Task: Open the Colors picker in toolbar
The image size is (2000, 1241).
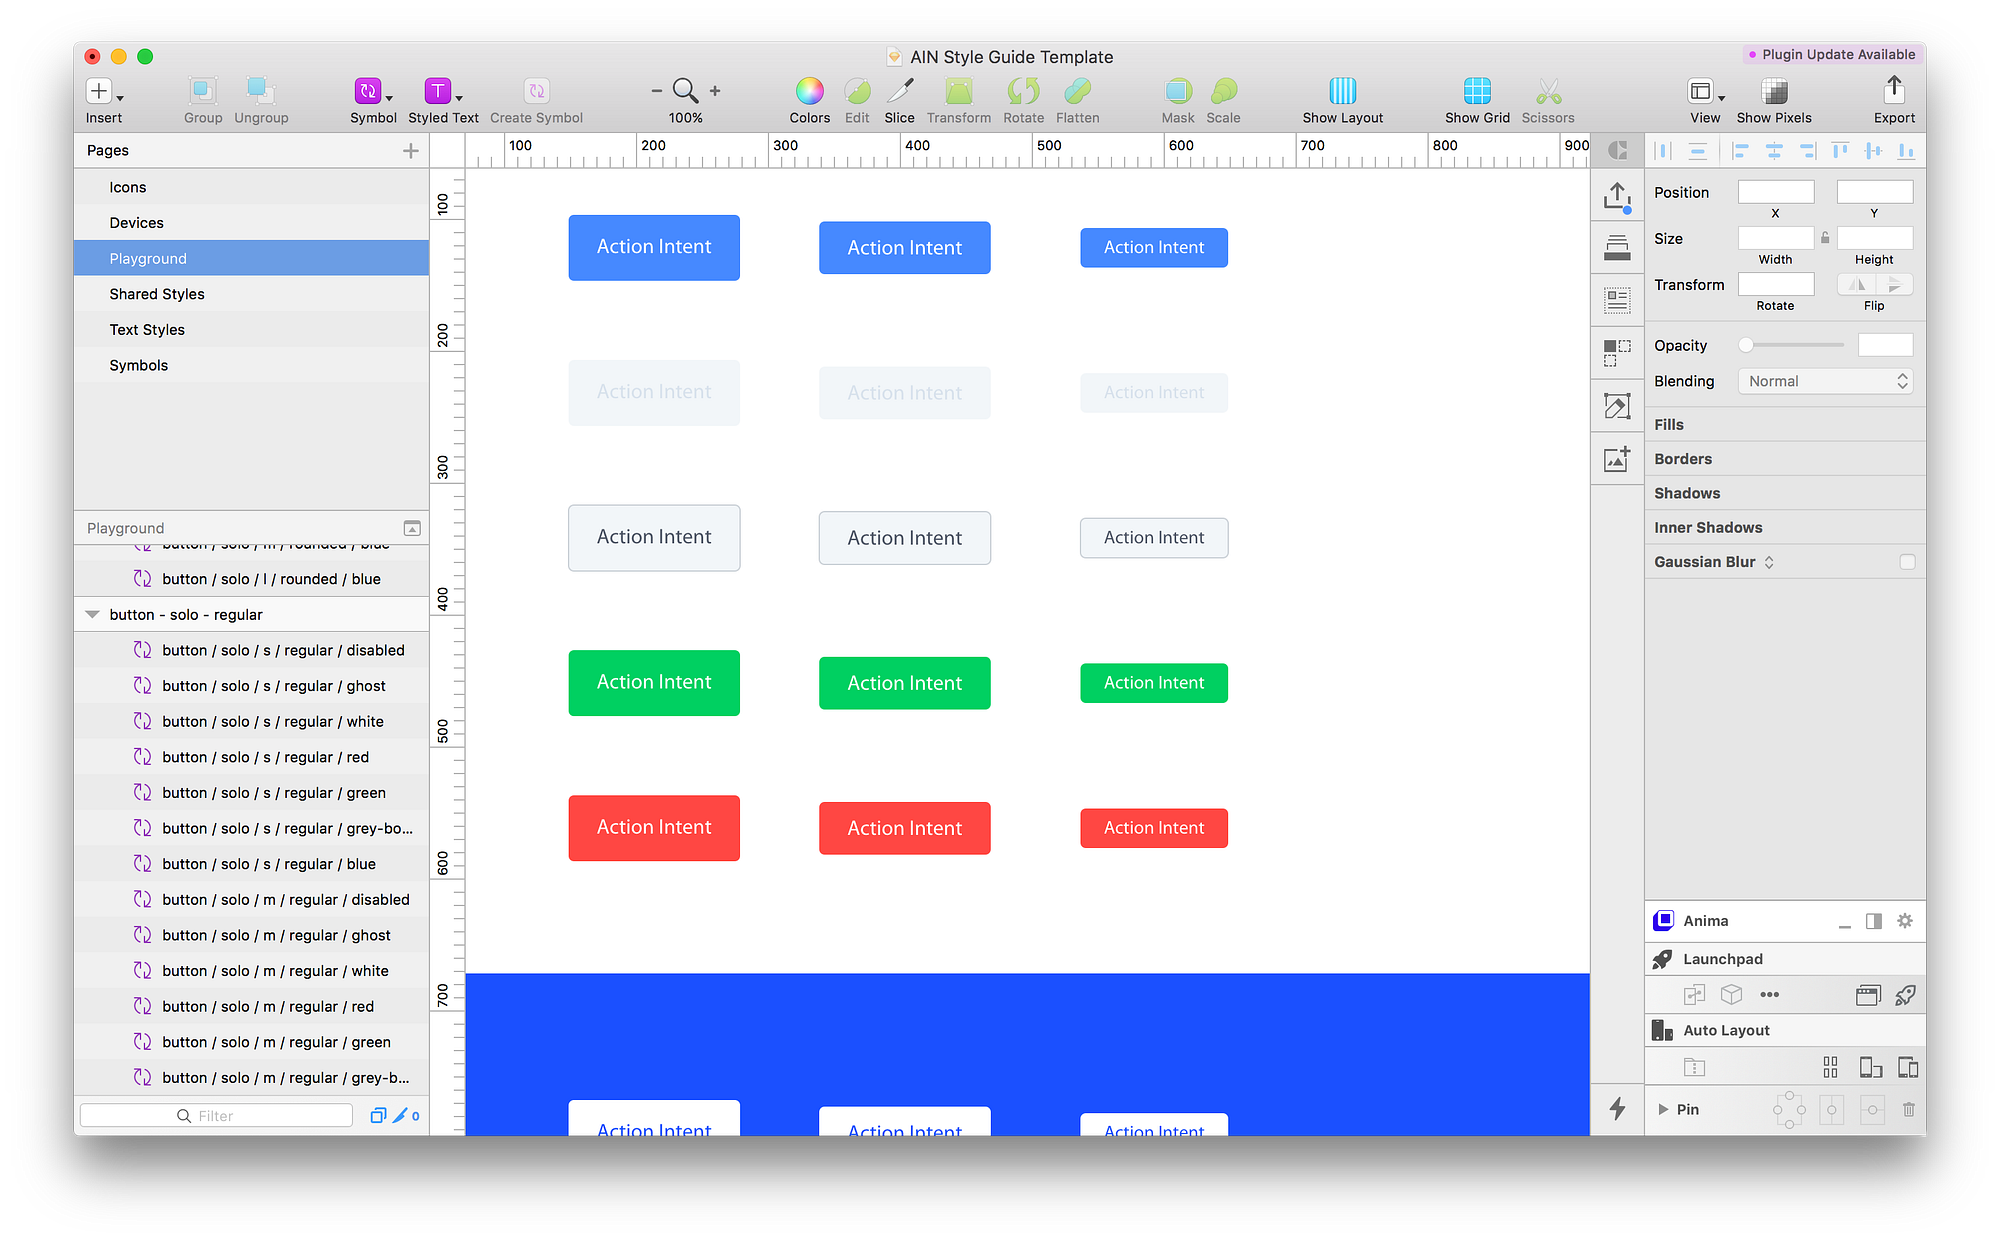Action: pyautogui.click(x=809, y=91)
